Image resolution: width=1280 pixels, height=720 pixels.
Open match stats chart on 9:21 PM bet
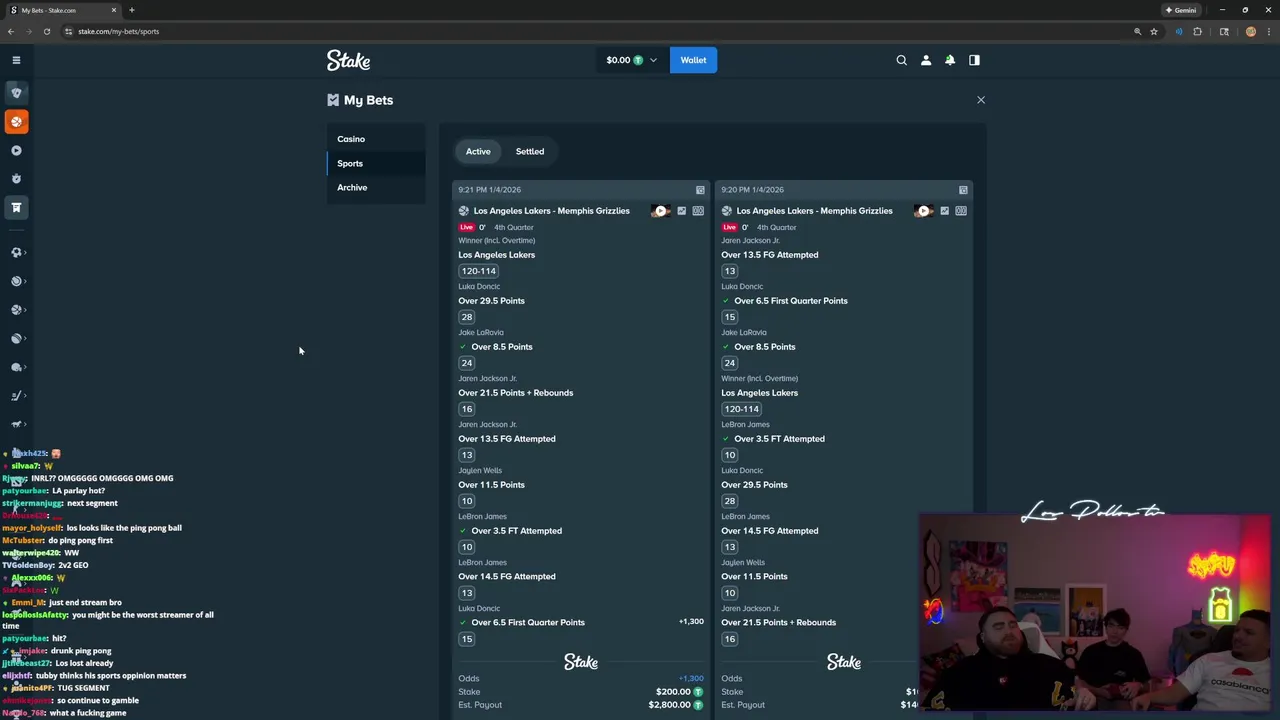tap(682, 211)
